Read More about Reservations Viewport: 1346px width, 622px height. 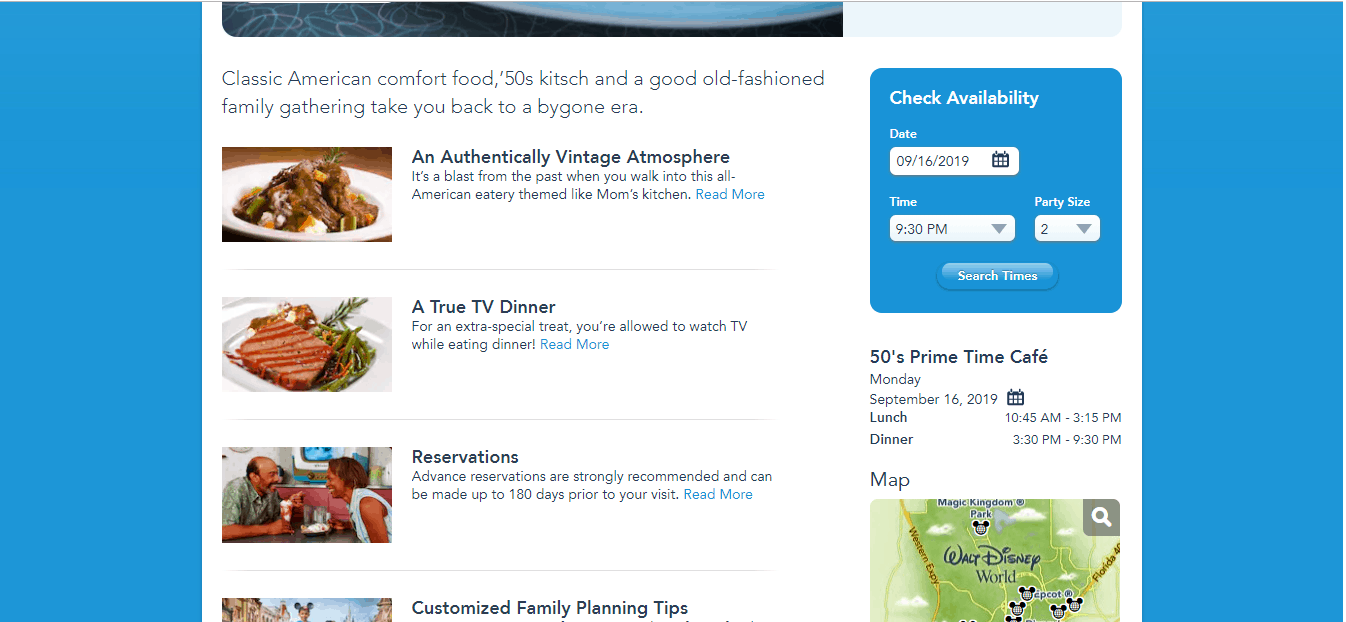click(x=718, y=494)
